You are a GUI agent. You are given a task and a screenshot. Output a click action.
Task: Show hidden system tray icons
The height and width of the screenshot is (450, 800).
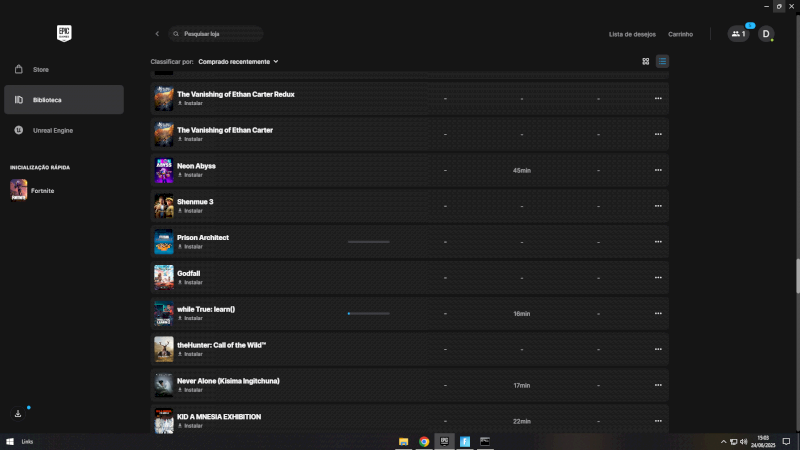point(723,442)
